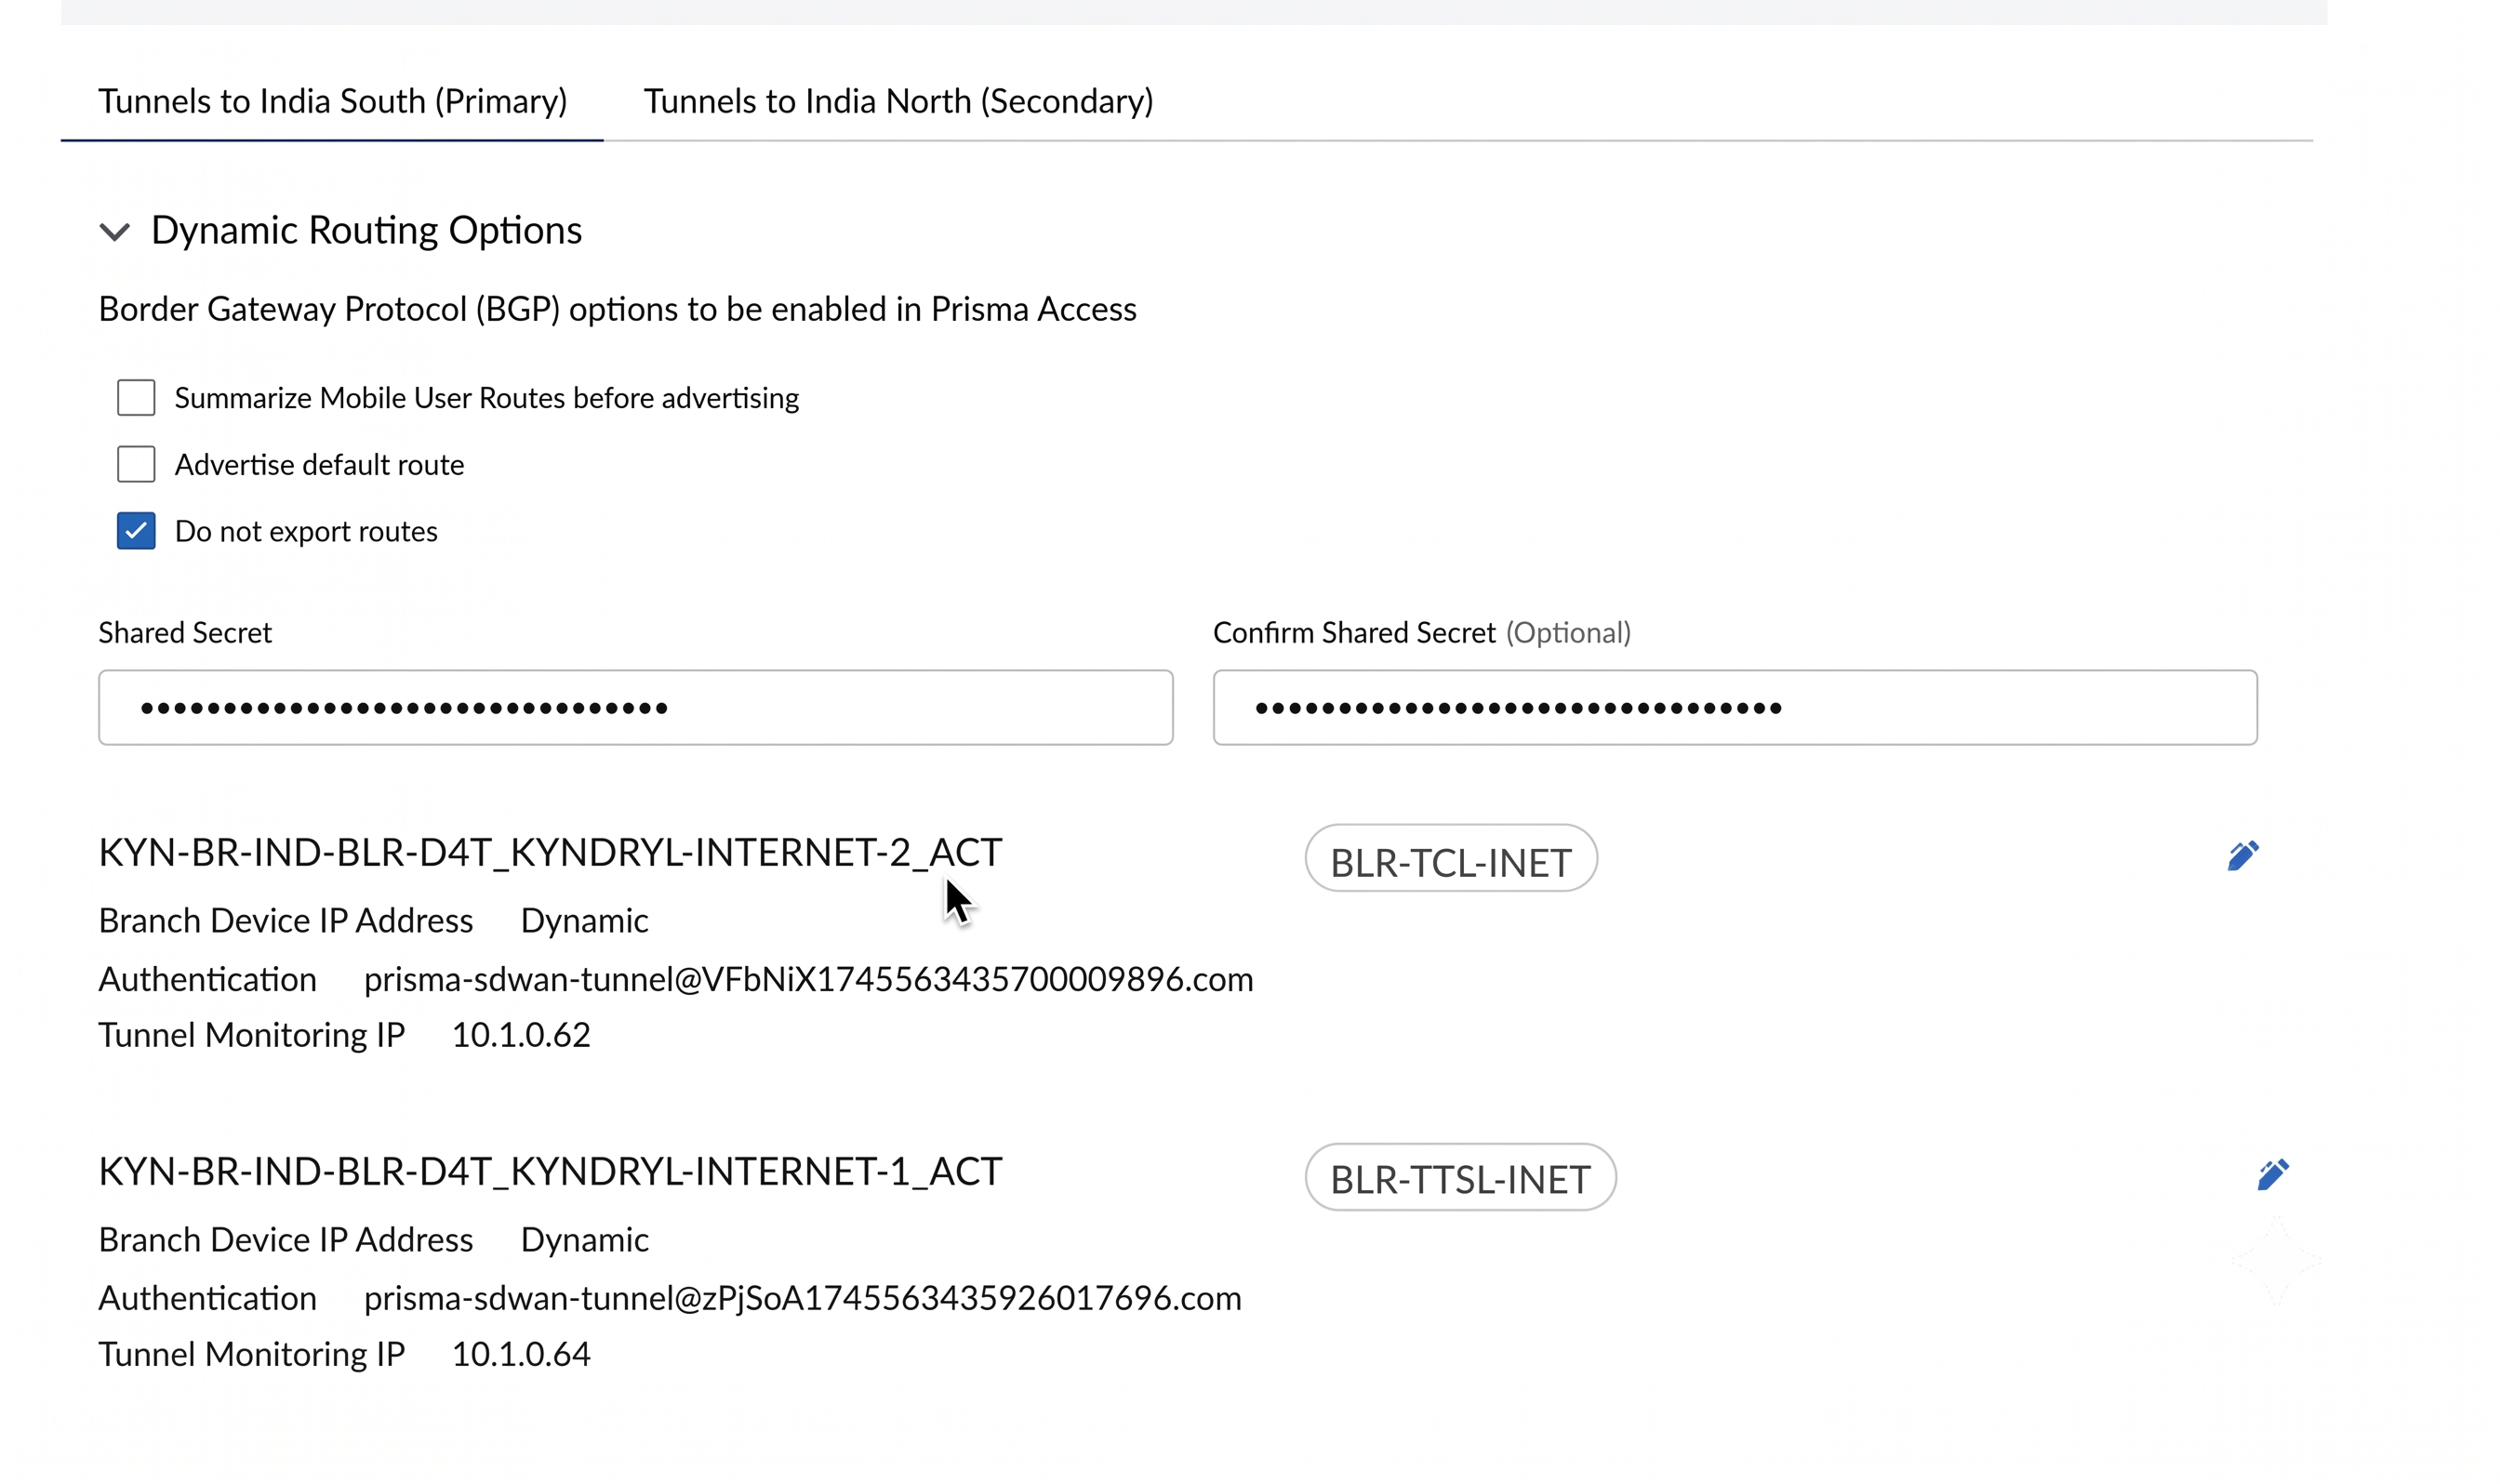Uncheck Do not export routes
The image size is (2500, 1484).
[x=136, y=531]
